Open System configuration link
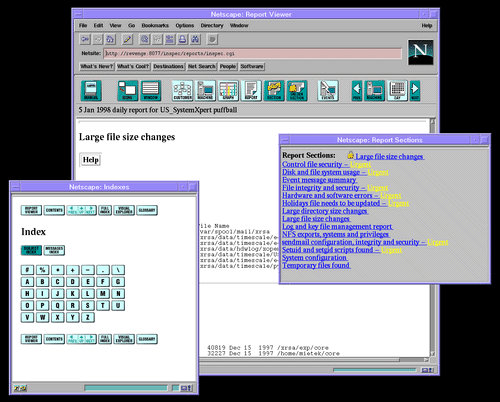Image resolution: width=500 pixels, height=402 pixels. click(x=314, y=258)
